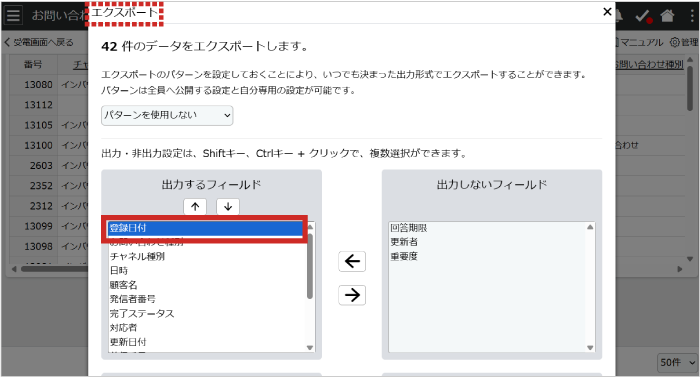Click non-output fields list scrollbar up arrow
The height and width of the screenshot is (380, 700).
click(x=590, y=227)
